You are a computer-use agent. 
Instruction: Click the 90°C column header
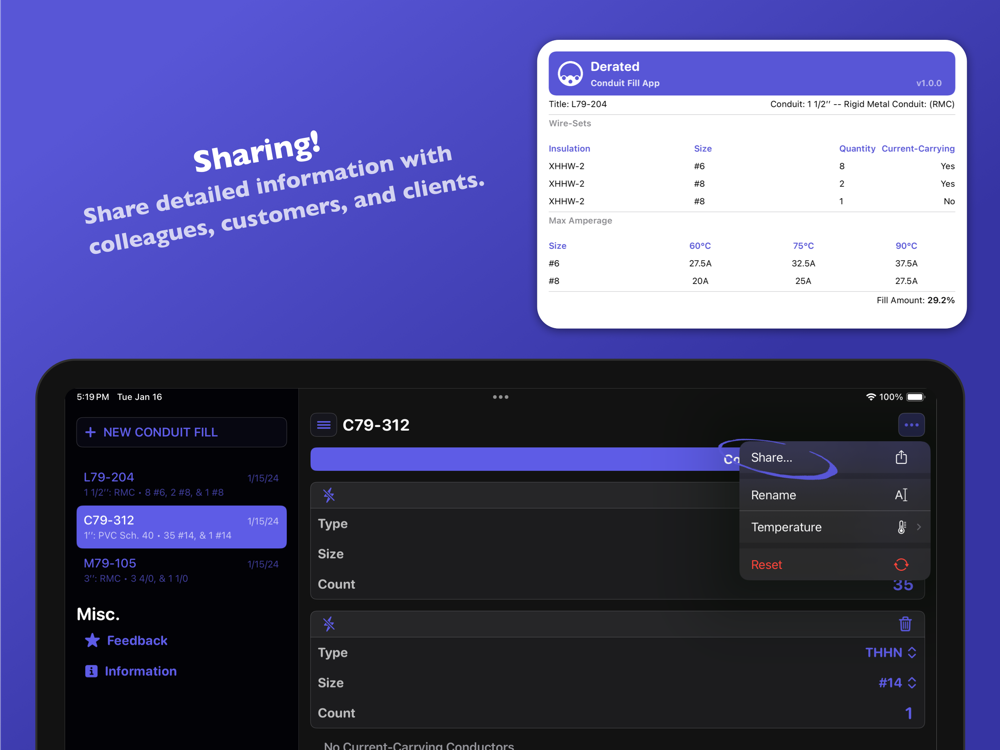click(906, 246)
